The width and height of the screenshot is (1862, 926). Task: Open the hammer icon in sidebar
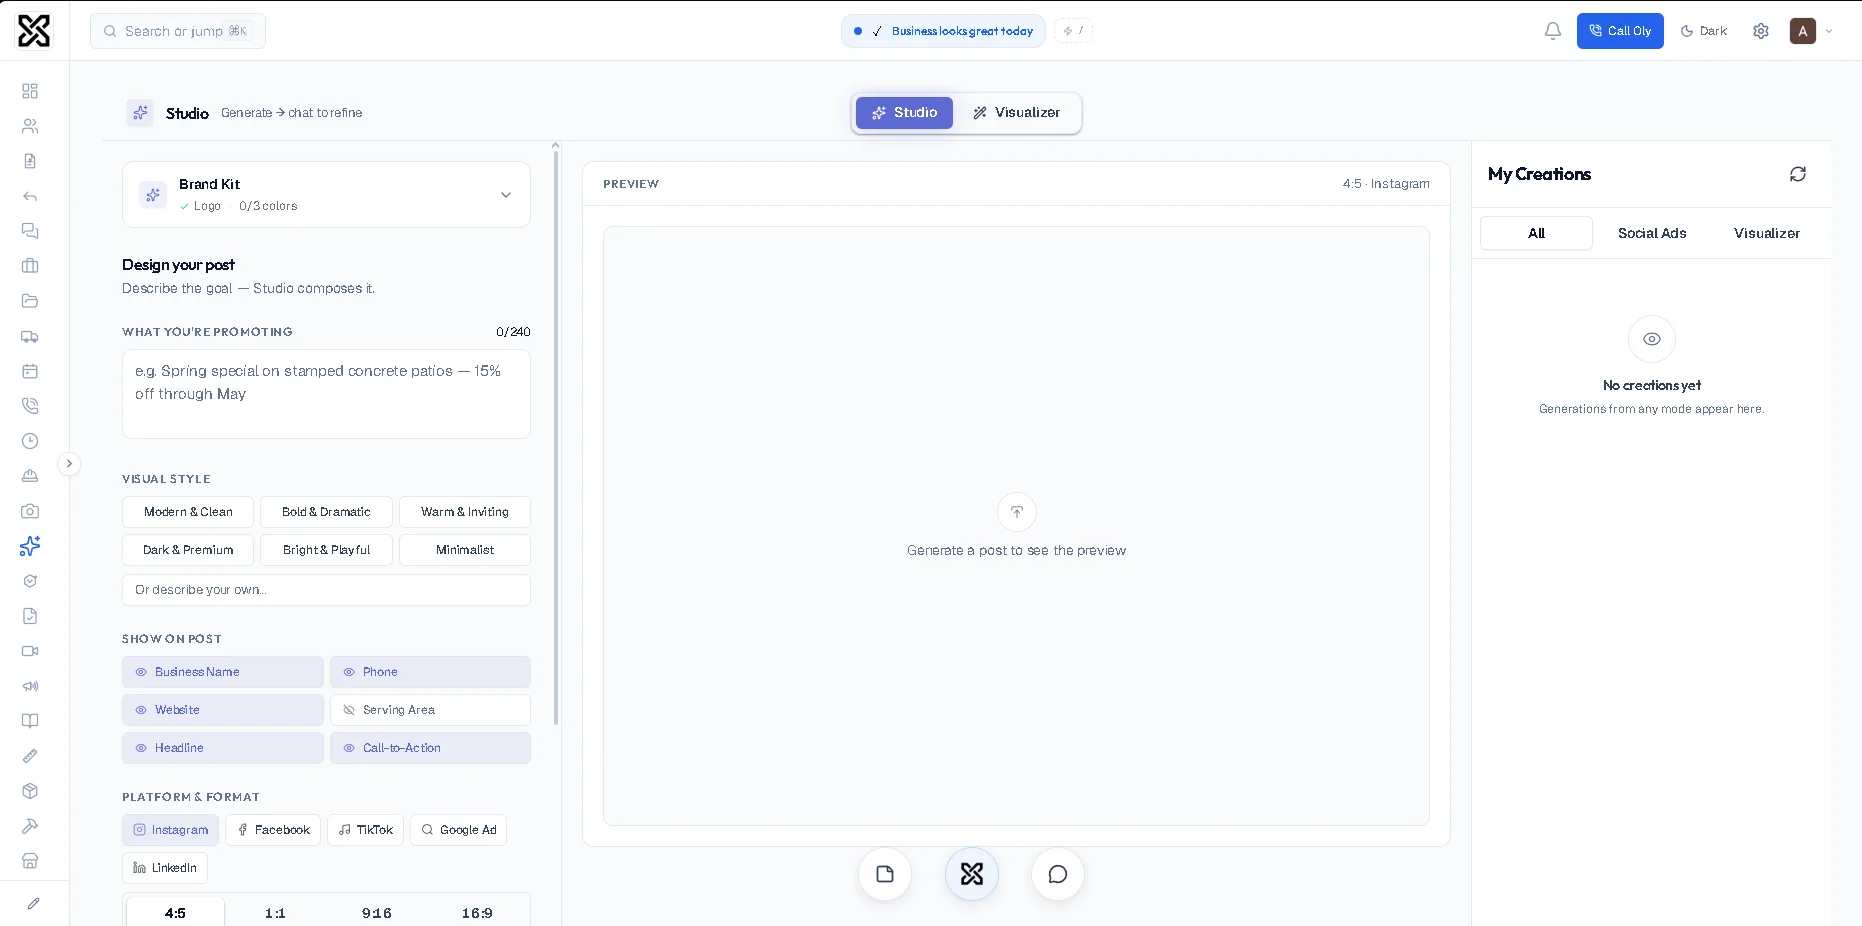click(30, 826)
